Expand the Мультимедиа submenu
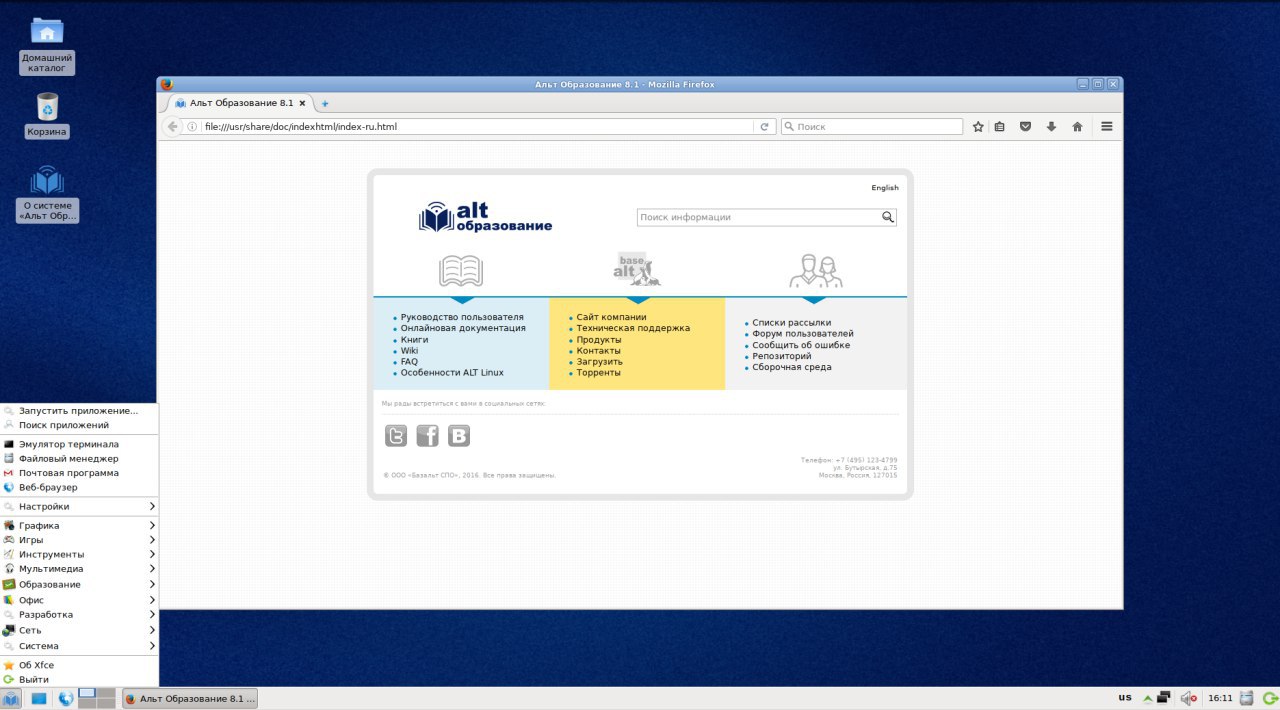Screen dimensions: 1280x710 coord(79,569)
